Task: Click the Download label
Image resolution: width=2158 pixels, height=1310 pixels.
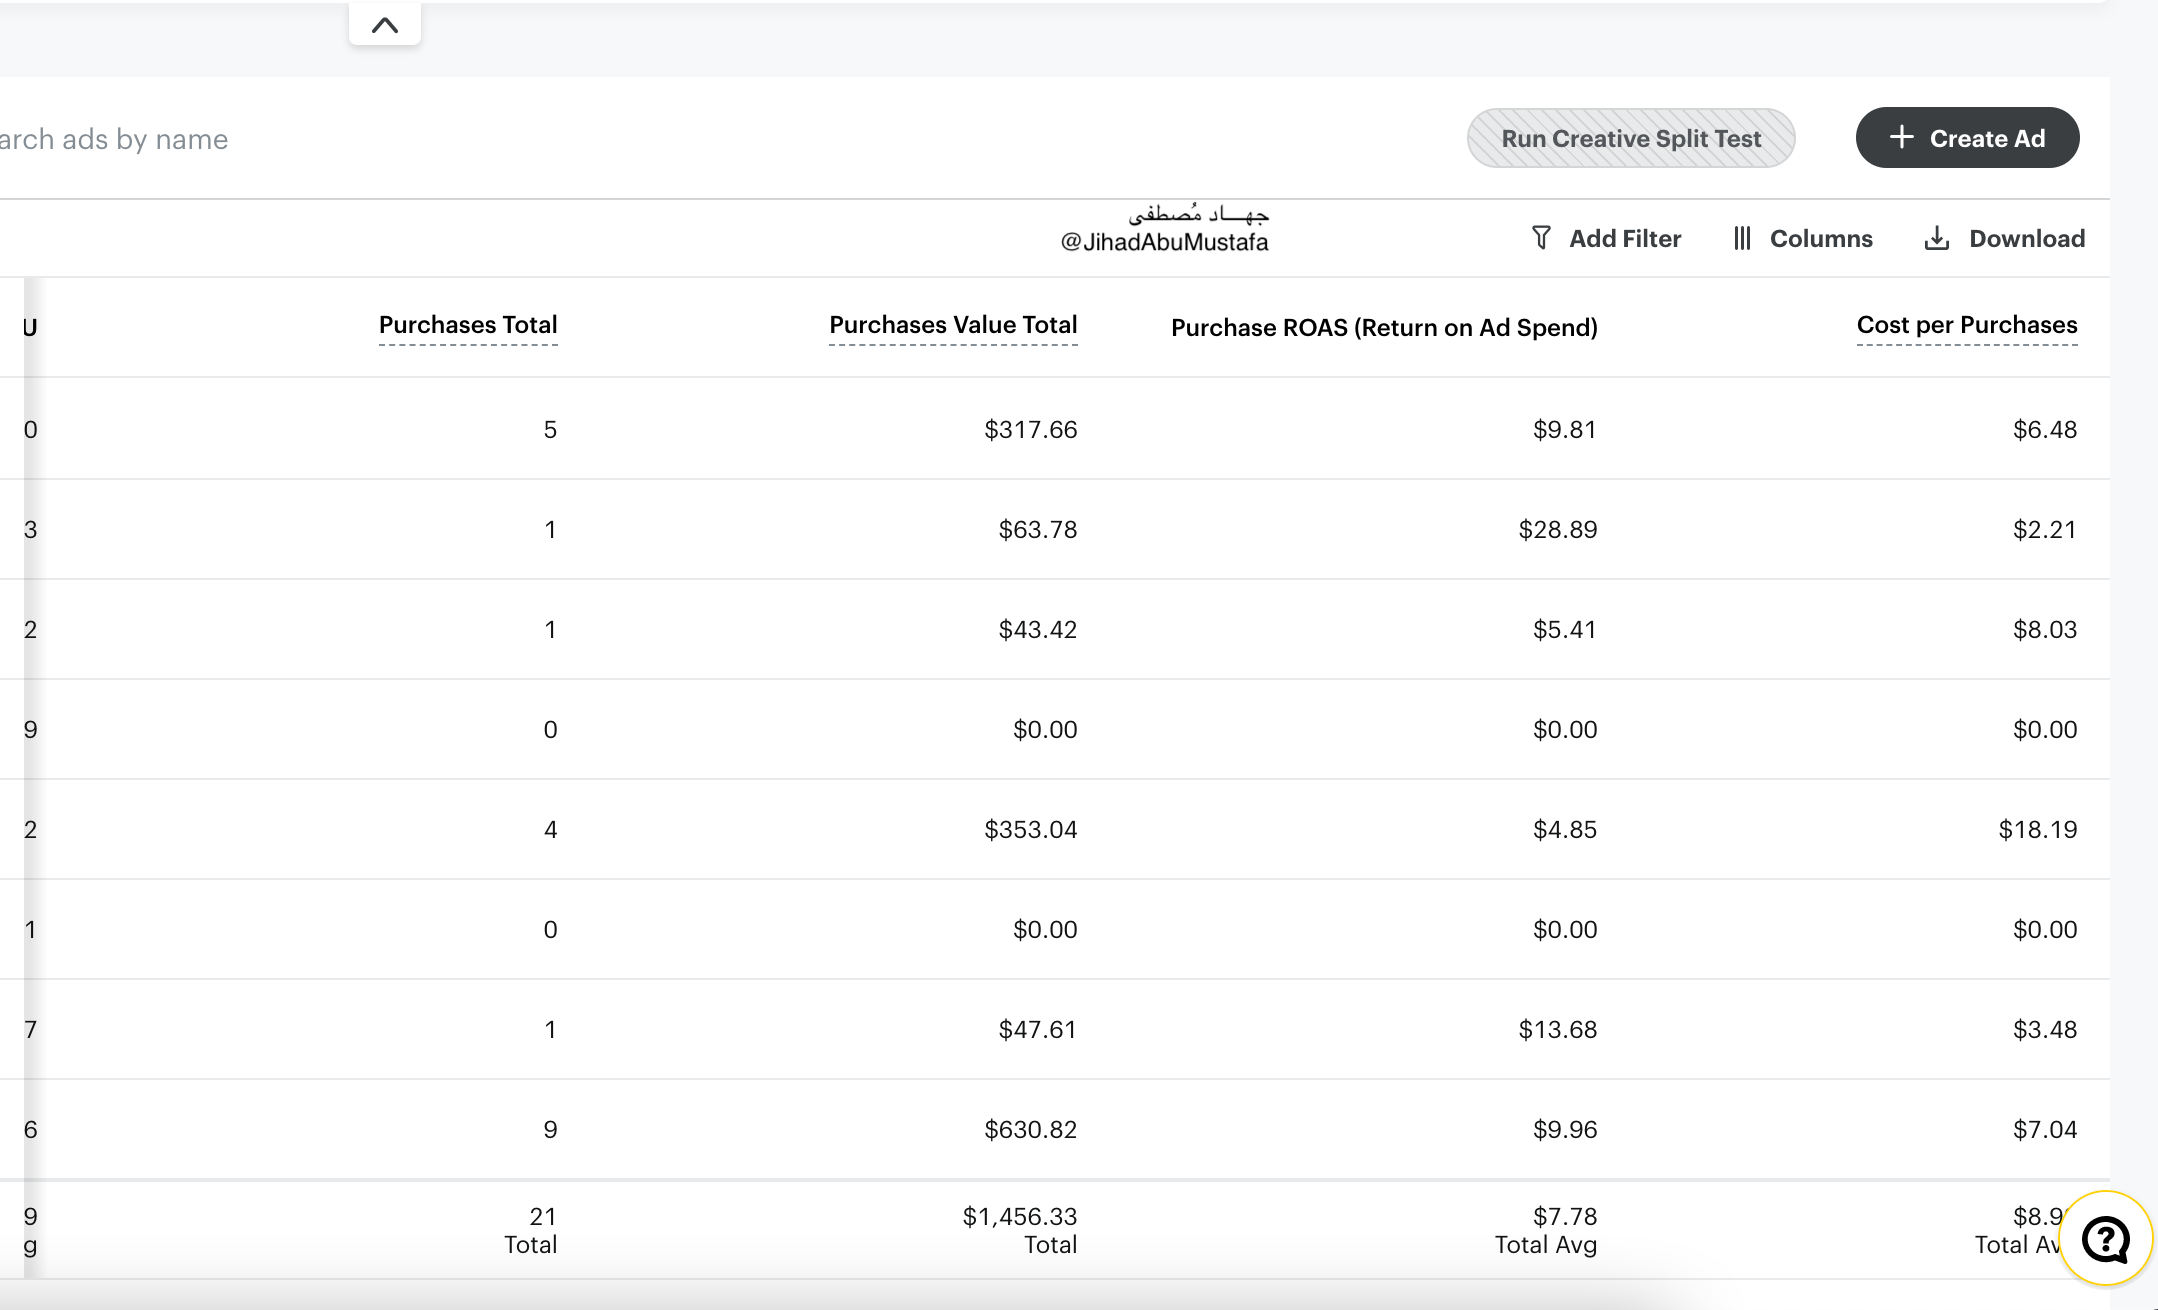Action: [x=2027, y=238]
